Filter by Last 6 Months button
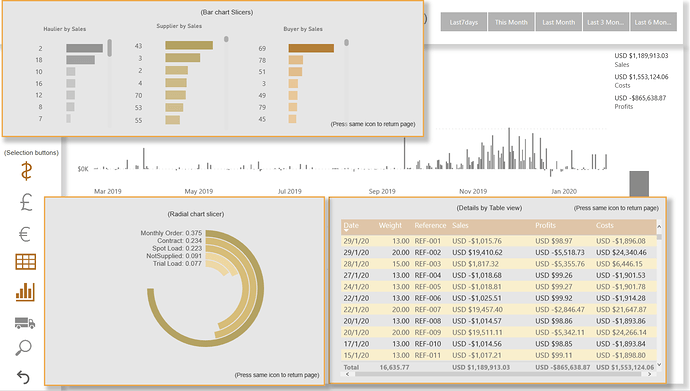Viewport: 690px width, 391px height. (653, 22)
